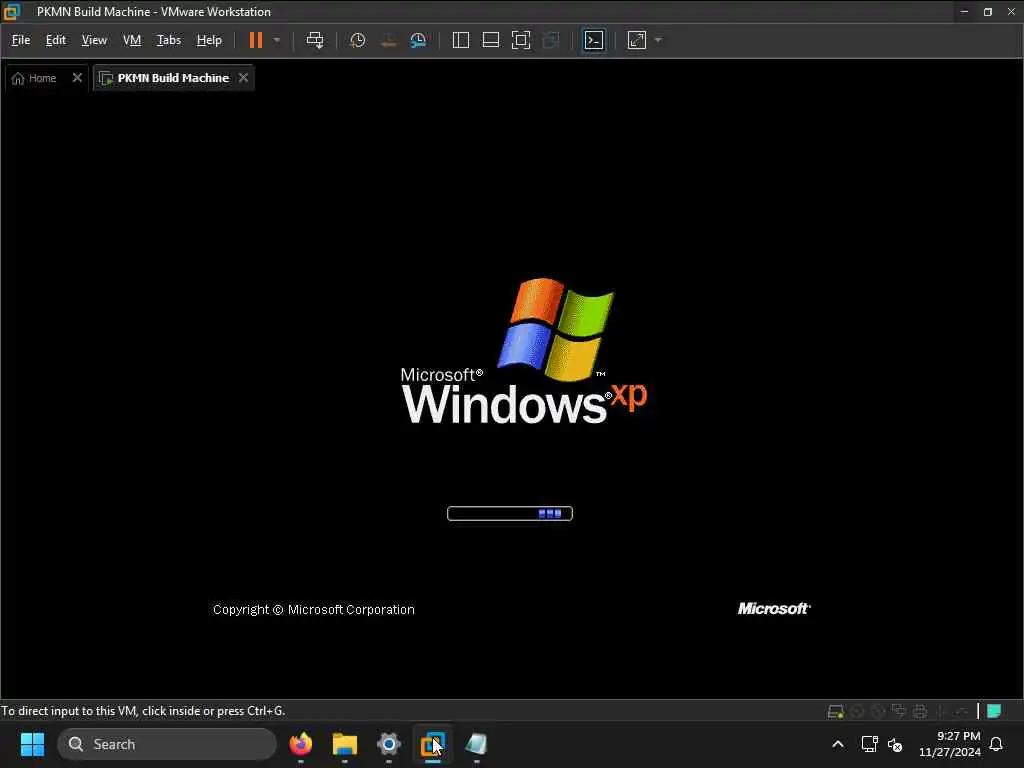Revert the virtual machine to its snapshot
1024x768 pixels.
point(389,40)
